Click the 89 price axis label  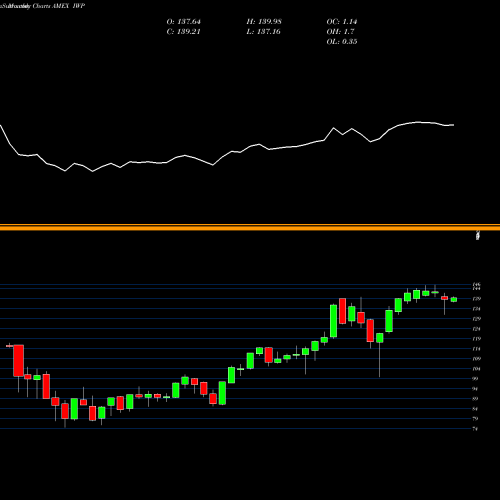(x=475, y=399)
